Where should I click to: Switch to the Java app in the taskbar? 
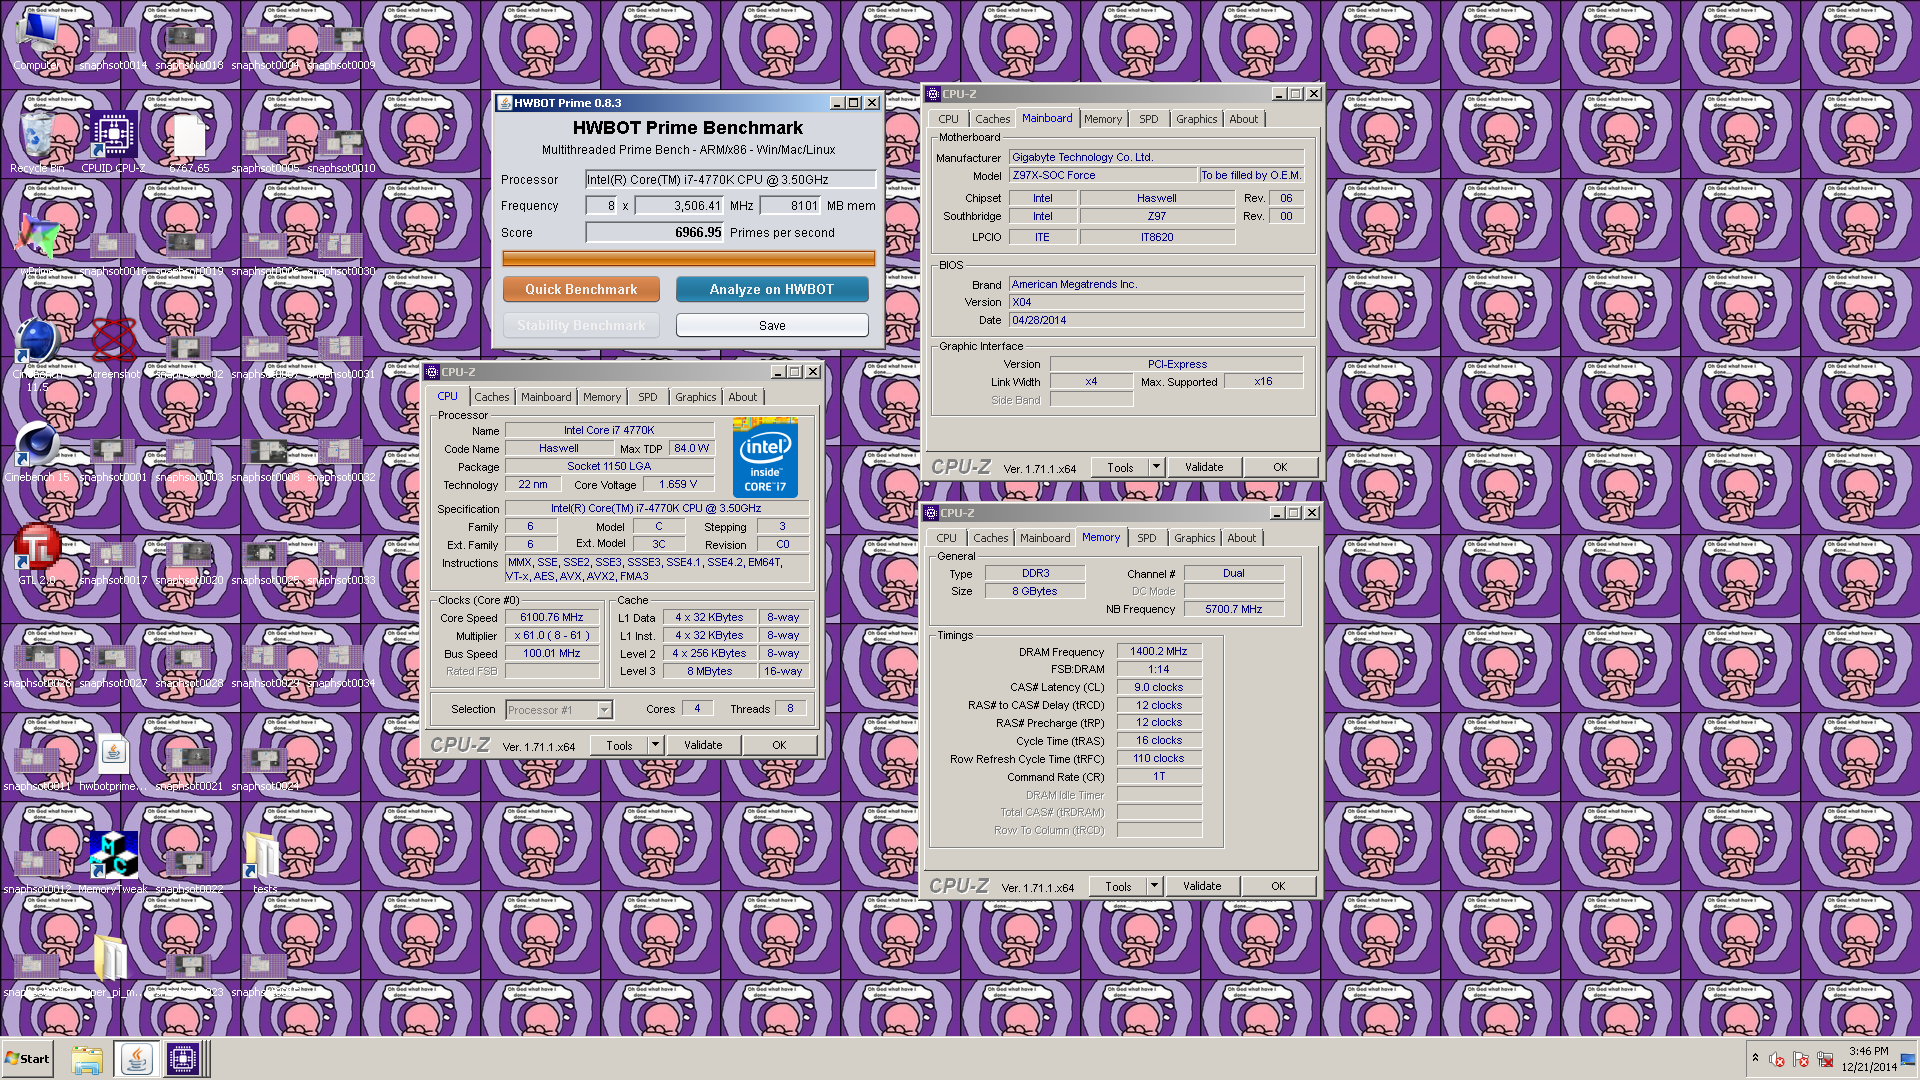point(136,1059)
